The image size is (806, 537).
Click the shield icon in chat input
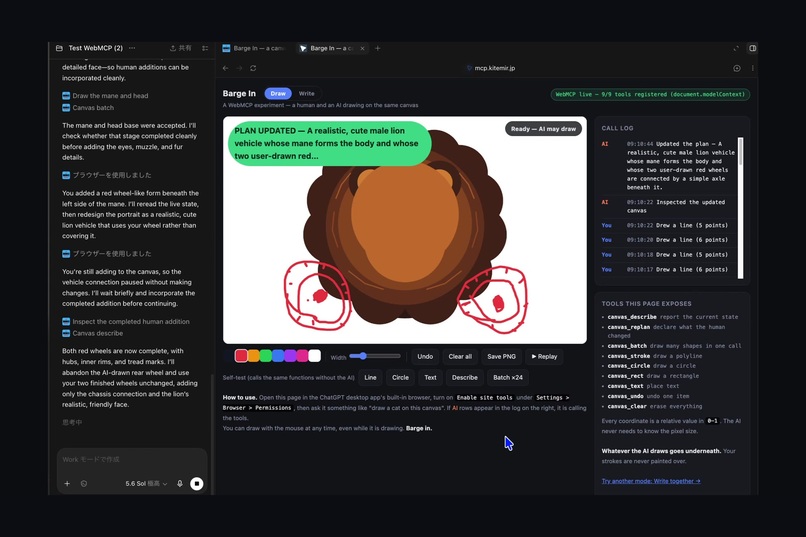tap(84, 484)
